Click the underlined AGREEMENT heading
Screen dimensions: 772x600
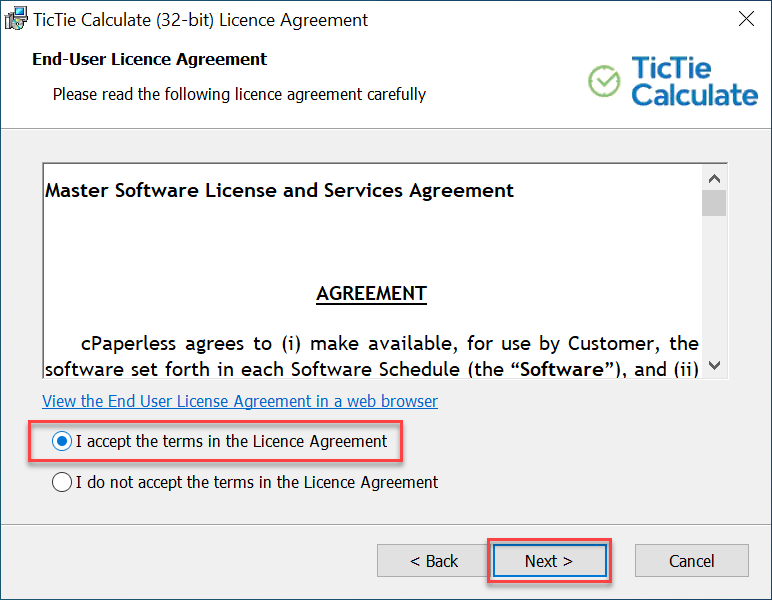coord(371,294)
